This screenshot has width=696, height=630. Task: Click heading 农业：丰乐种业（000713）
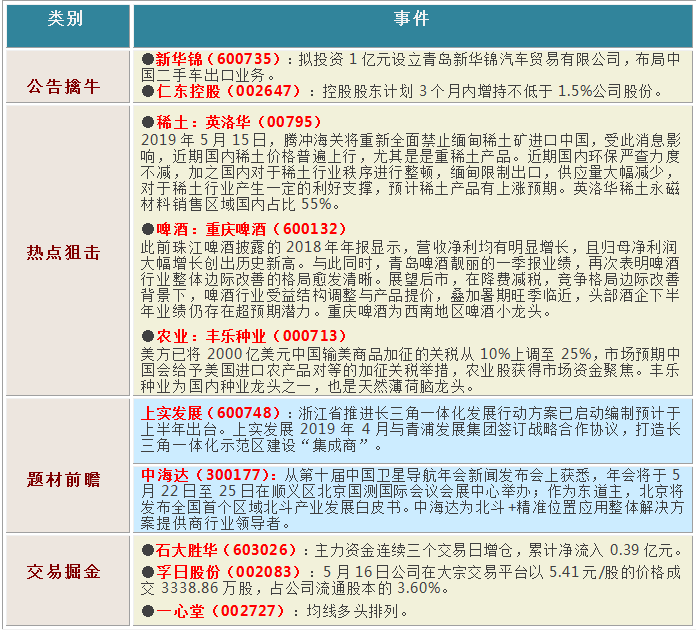[251, 336]
